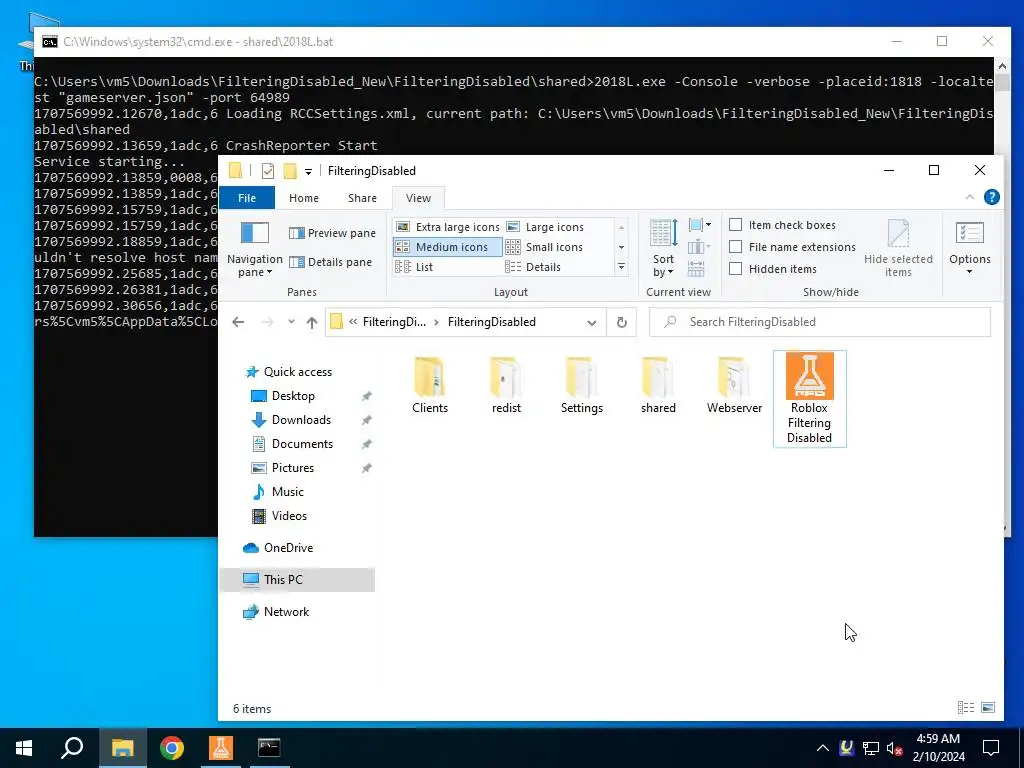Open the File tab
Image resolution: width=1024 pixels, height=768 pixels.
coord(247,198)
